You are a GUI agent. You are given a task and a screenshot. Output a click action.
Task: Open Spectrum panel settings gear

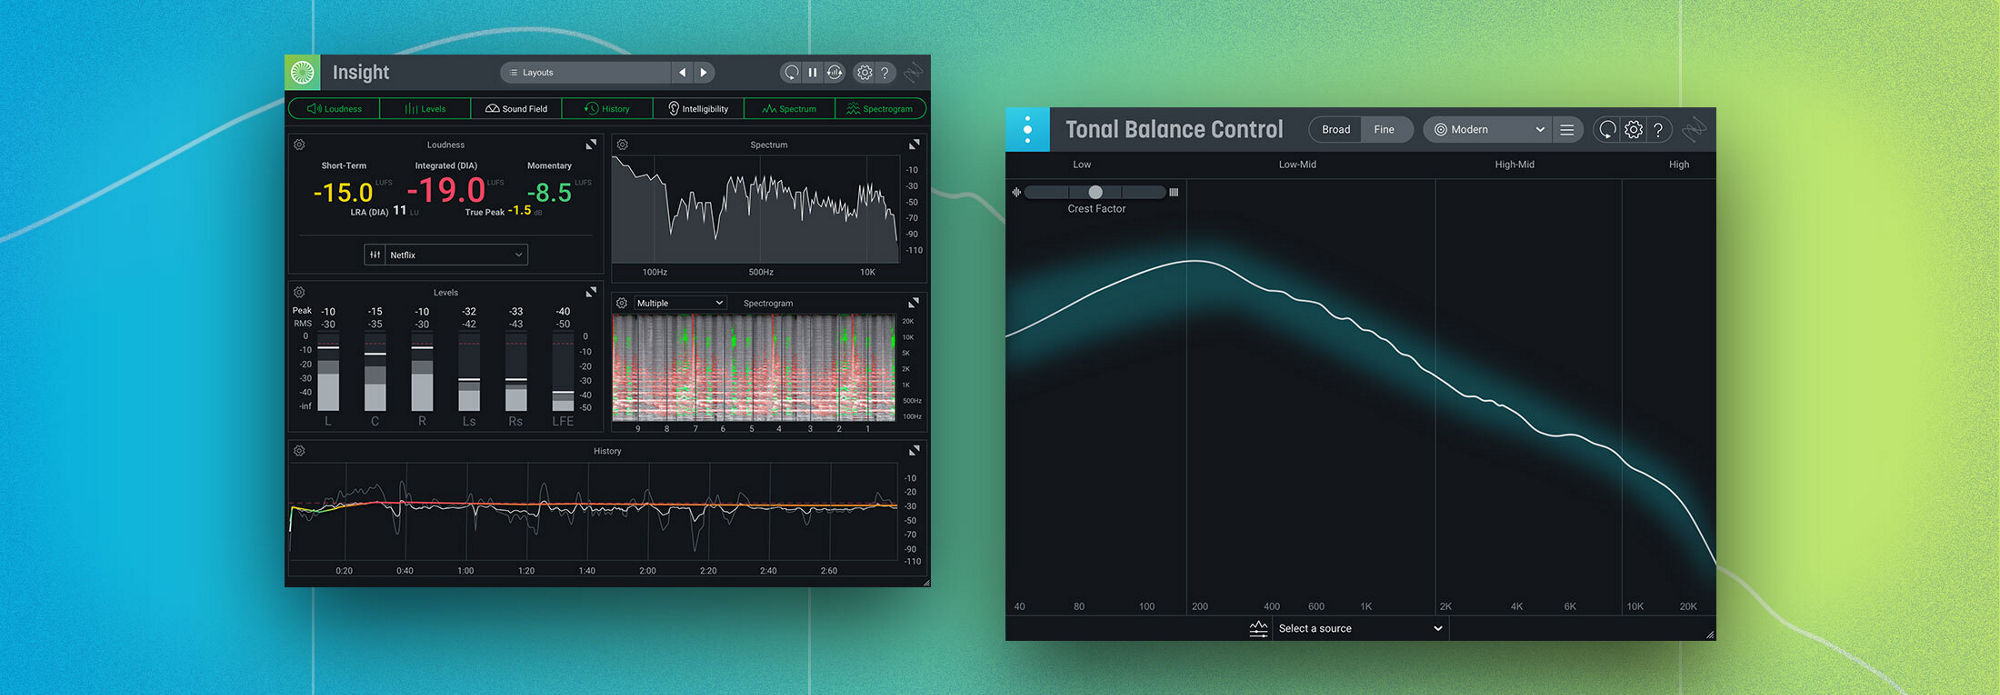622,145
